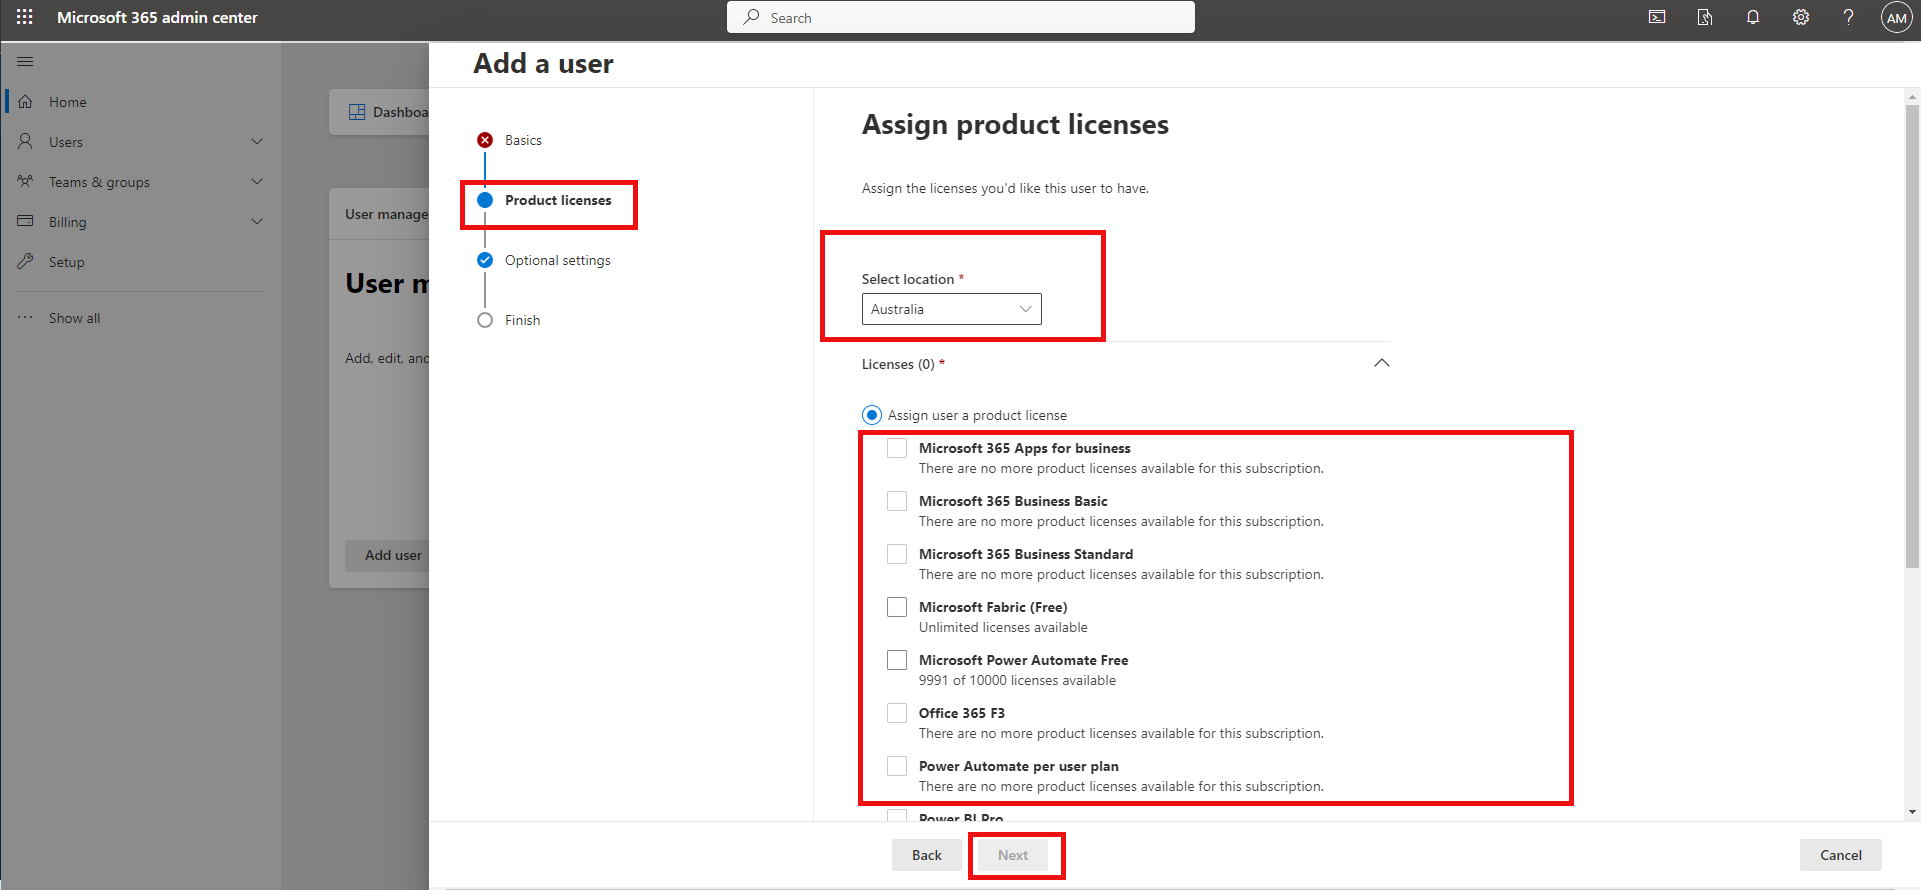Check Office 365 F3 license
This screenshot has height=890, width=1921.
[x=897, y=713]
